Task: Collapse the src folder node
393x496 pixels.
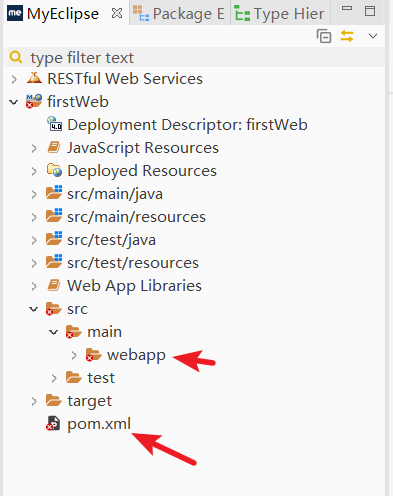Action: 34,309
